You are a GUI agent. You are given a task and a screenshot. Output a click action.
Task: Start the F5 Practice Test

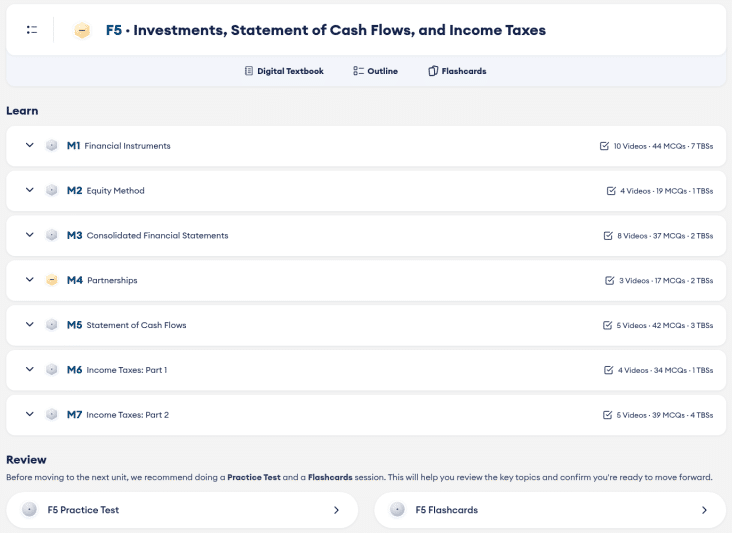[182, 510]
